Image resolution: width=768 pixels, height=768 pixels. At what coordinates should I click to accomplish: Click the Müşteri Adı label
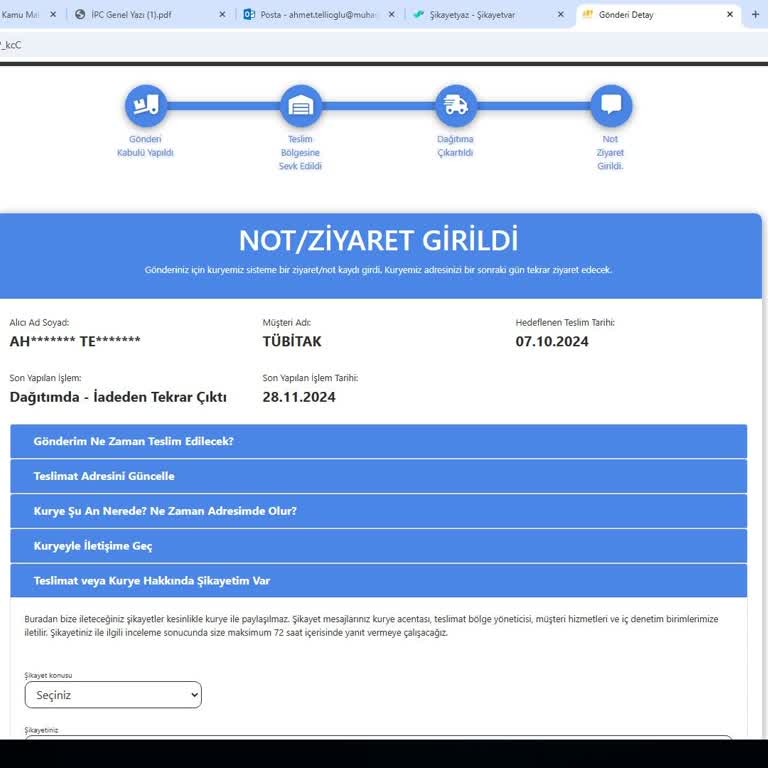click(287, 322)
